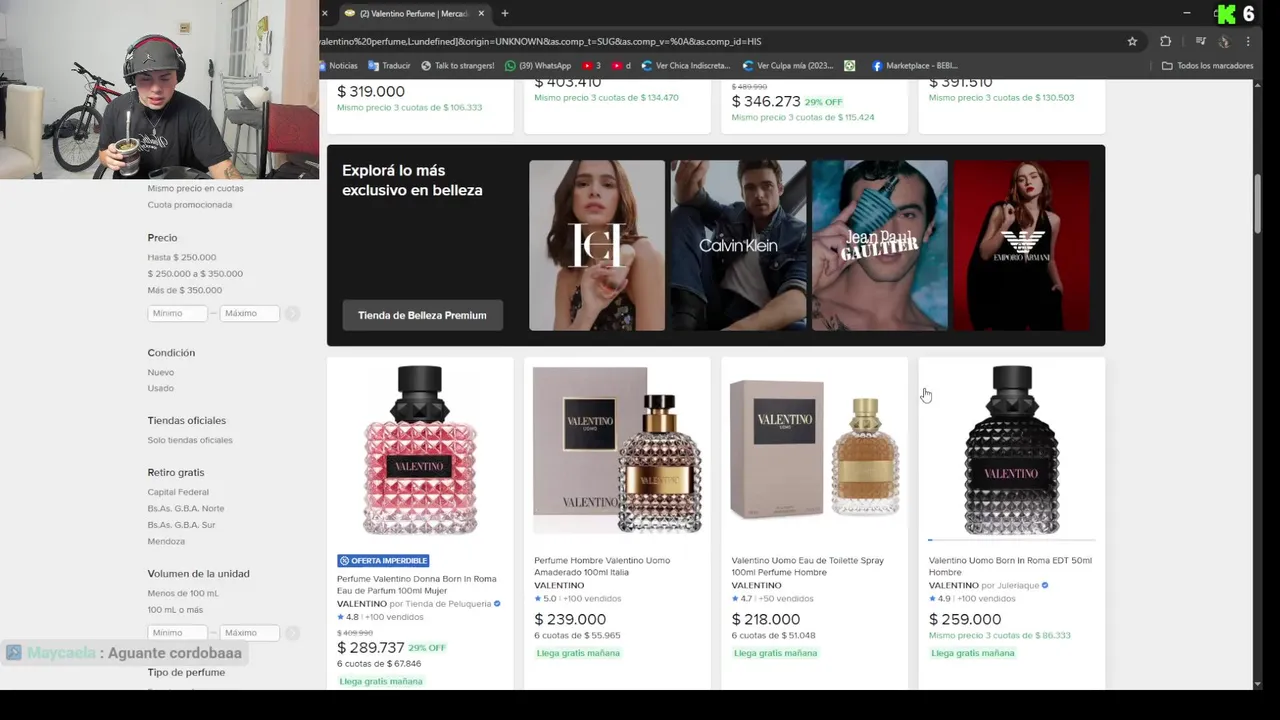The width and height of the screenshot is (1280, 720).
Task: Open the WhatsApp bookmark
Action: pyautogui.click(x=538, y=66)
